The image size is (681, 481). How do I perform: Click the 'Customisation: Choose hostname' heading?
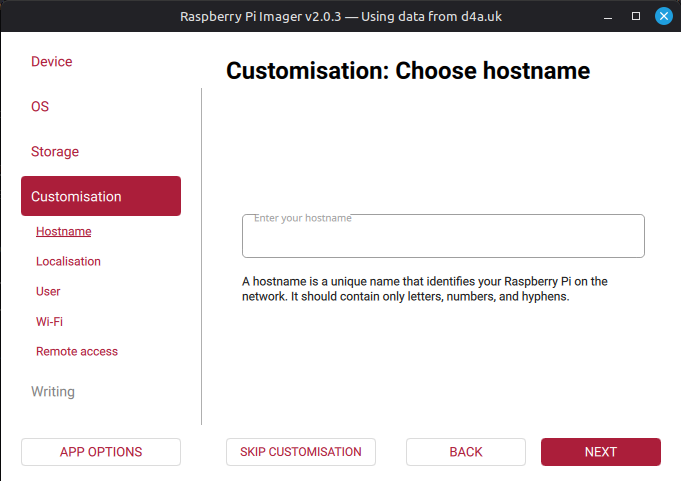(408, 71)
